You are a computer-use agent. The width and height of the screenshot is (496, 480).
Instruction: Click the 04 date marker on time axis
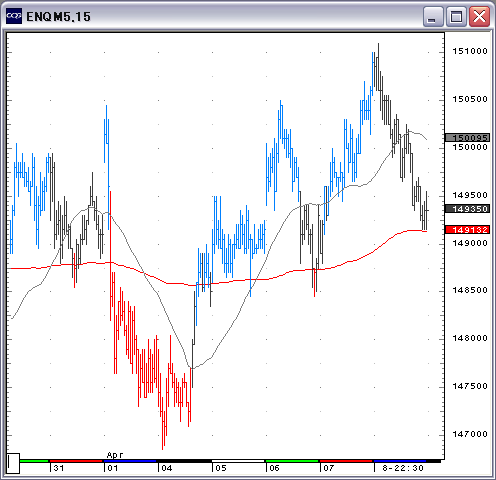click(x=167, y=468)
